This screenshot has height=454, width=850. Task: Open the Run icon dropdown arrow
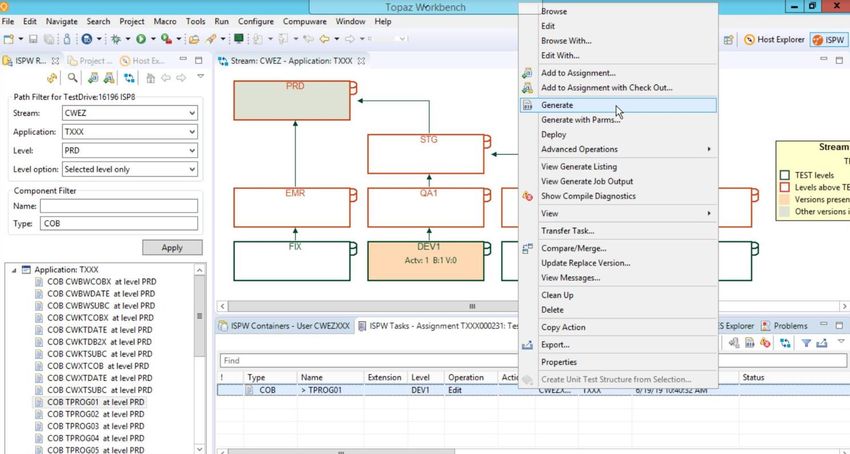[153, 39]
